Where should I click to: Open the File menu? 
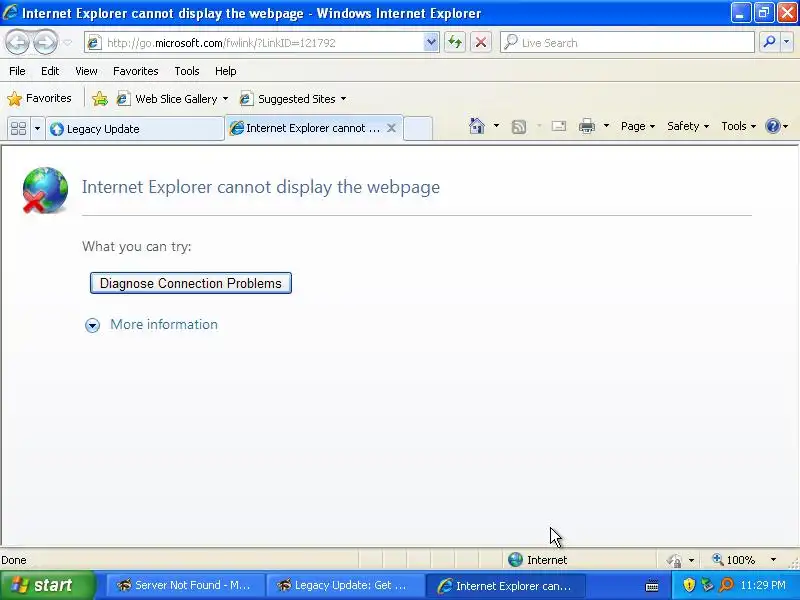pos(17,71)
